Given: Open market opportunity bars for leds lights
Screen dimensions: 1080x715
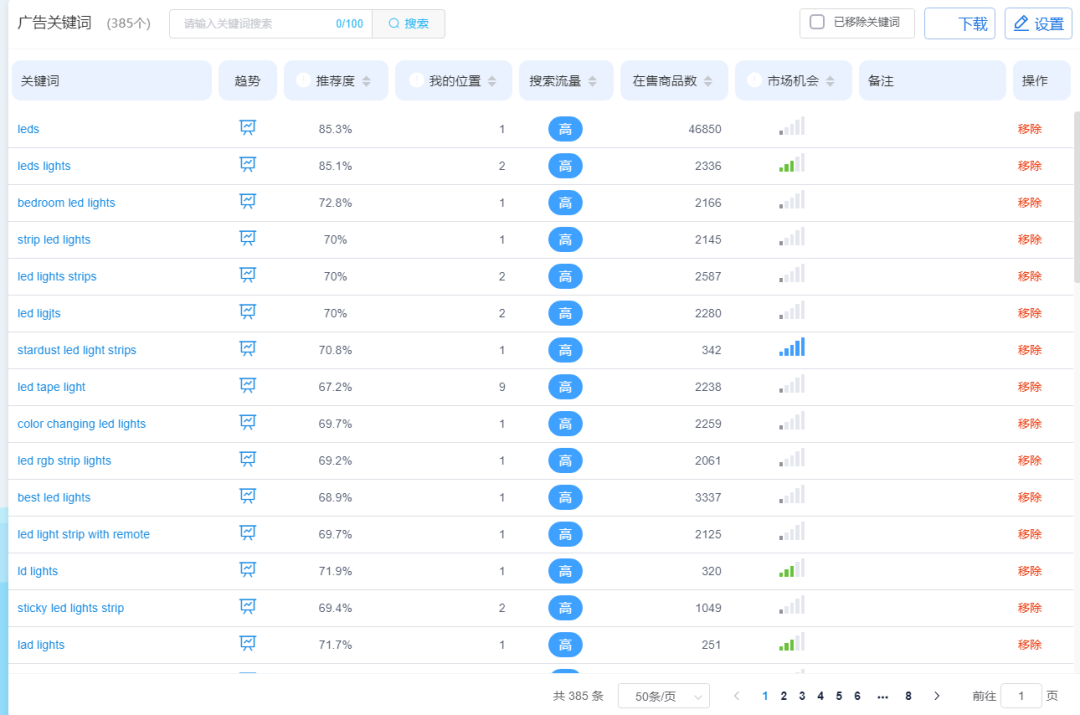Looking at the screenshot, I should pos(793,163).
